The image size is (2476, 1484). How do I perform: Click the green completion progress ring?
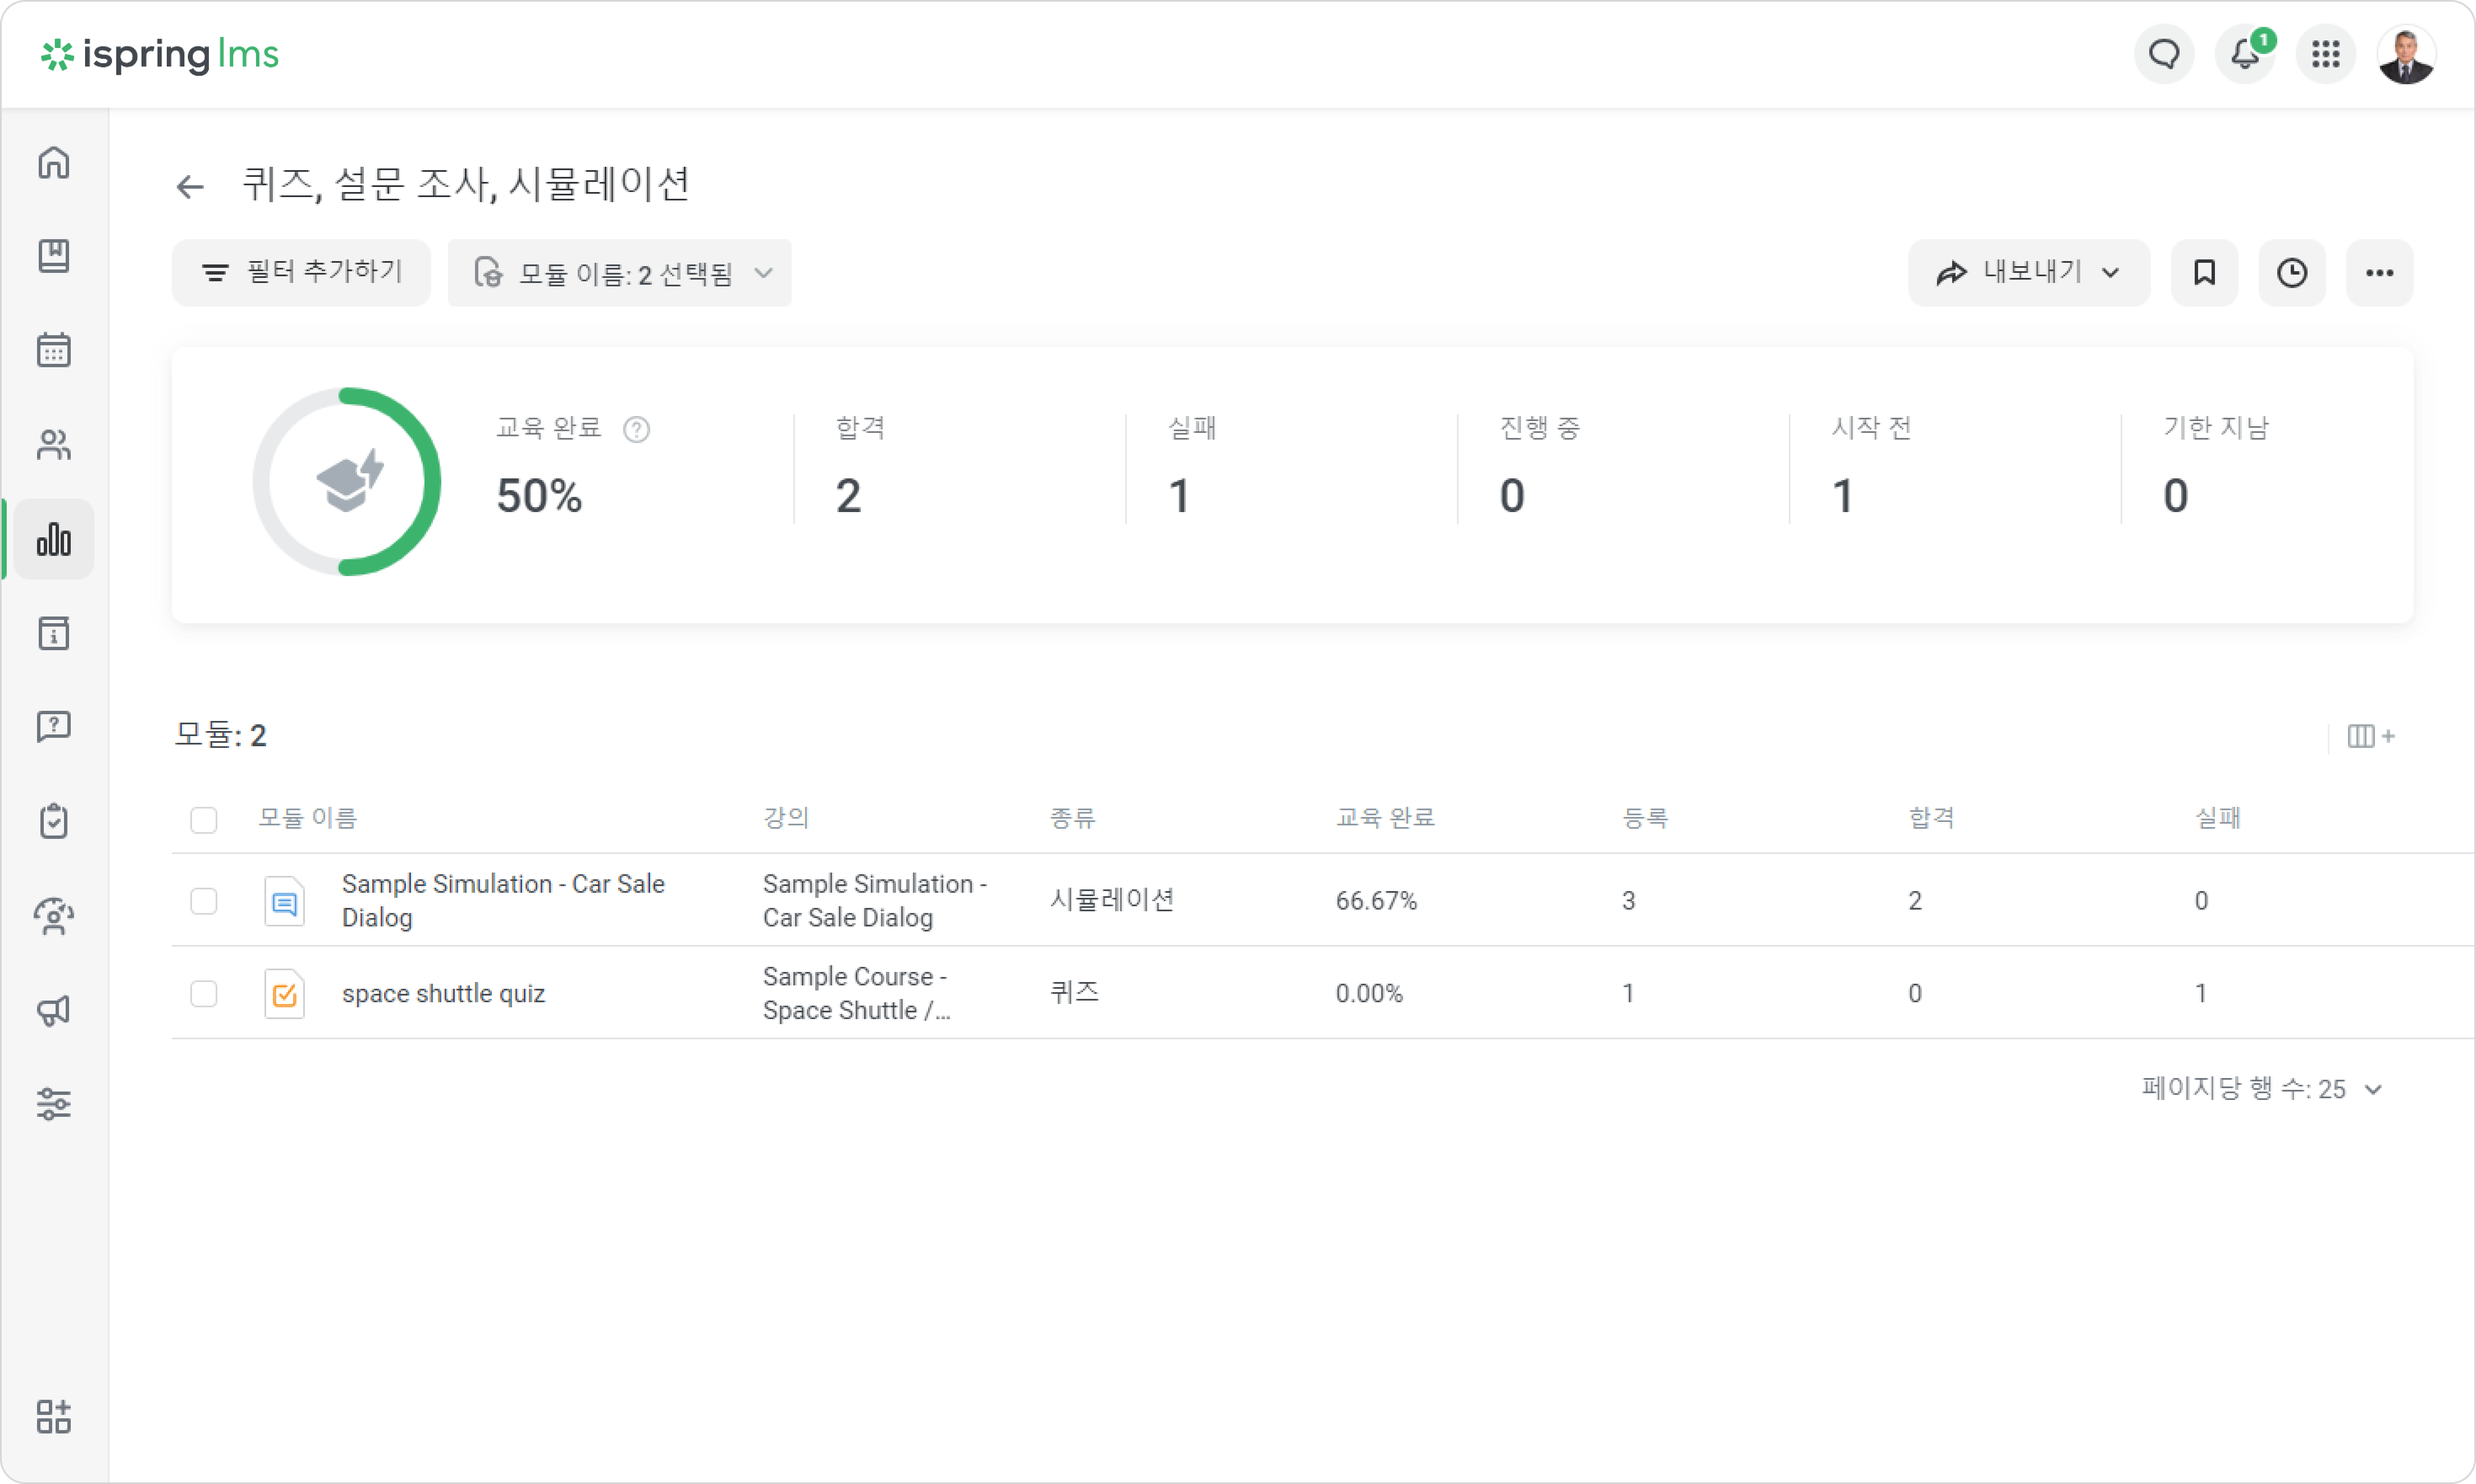tap(346, 482)
